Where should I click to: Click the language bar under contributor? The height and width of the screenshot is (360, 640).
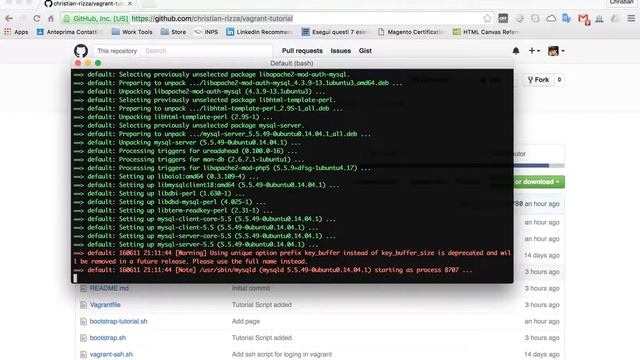[539, 166]
